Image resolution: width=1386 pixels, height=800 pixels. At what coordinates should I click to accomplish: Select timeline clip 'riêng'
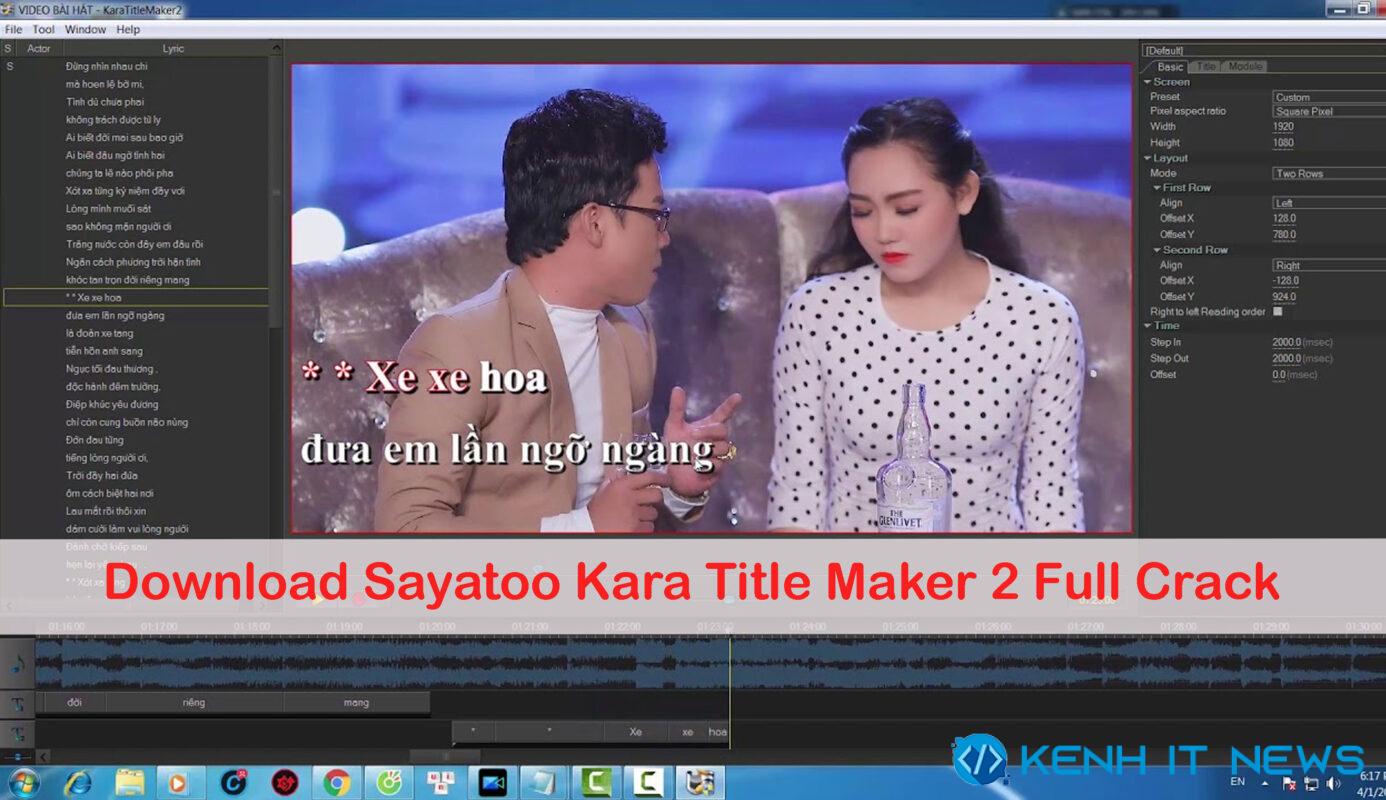tap(194, 703)
